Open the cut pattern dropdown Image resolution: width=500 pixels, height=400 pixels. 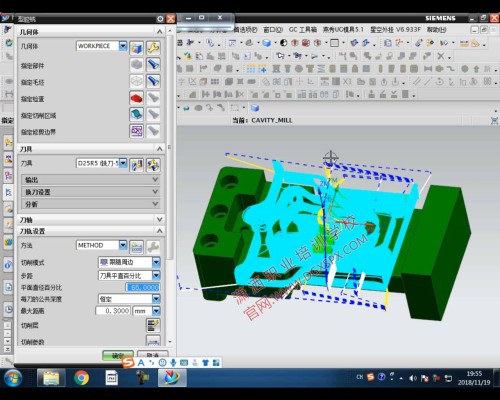tap(156, 262)
